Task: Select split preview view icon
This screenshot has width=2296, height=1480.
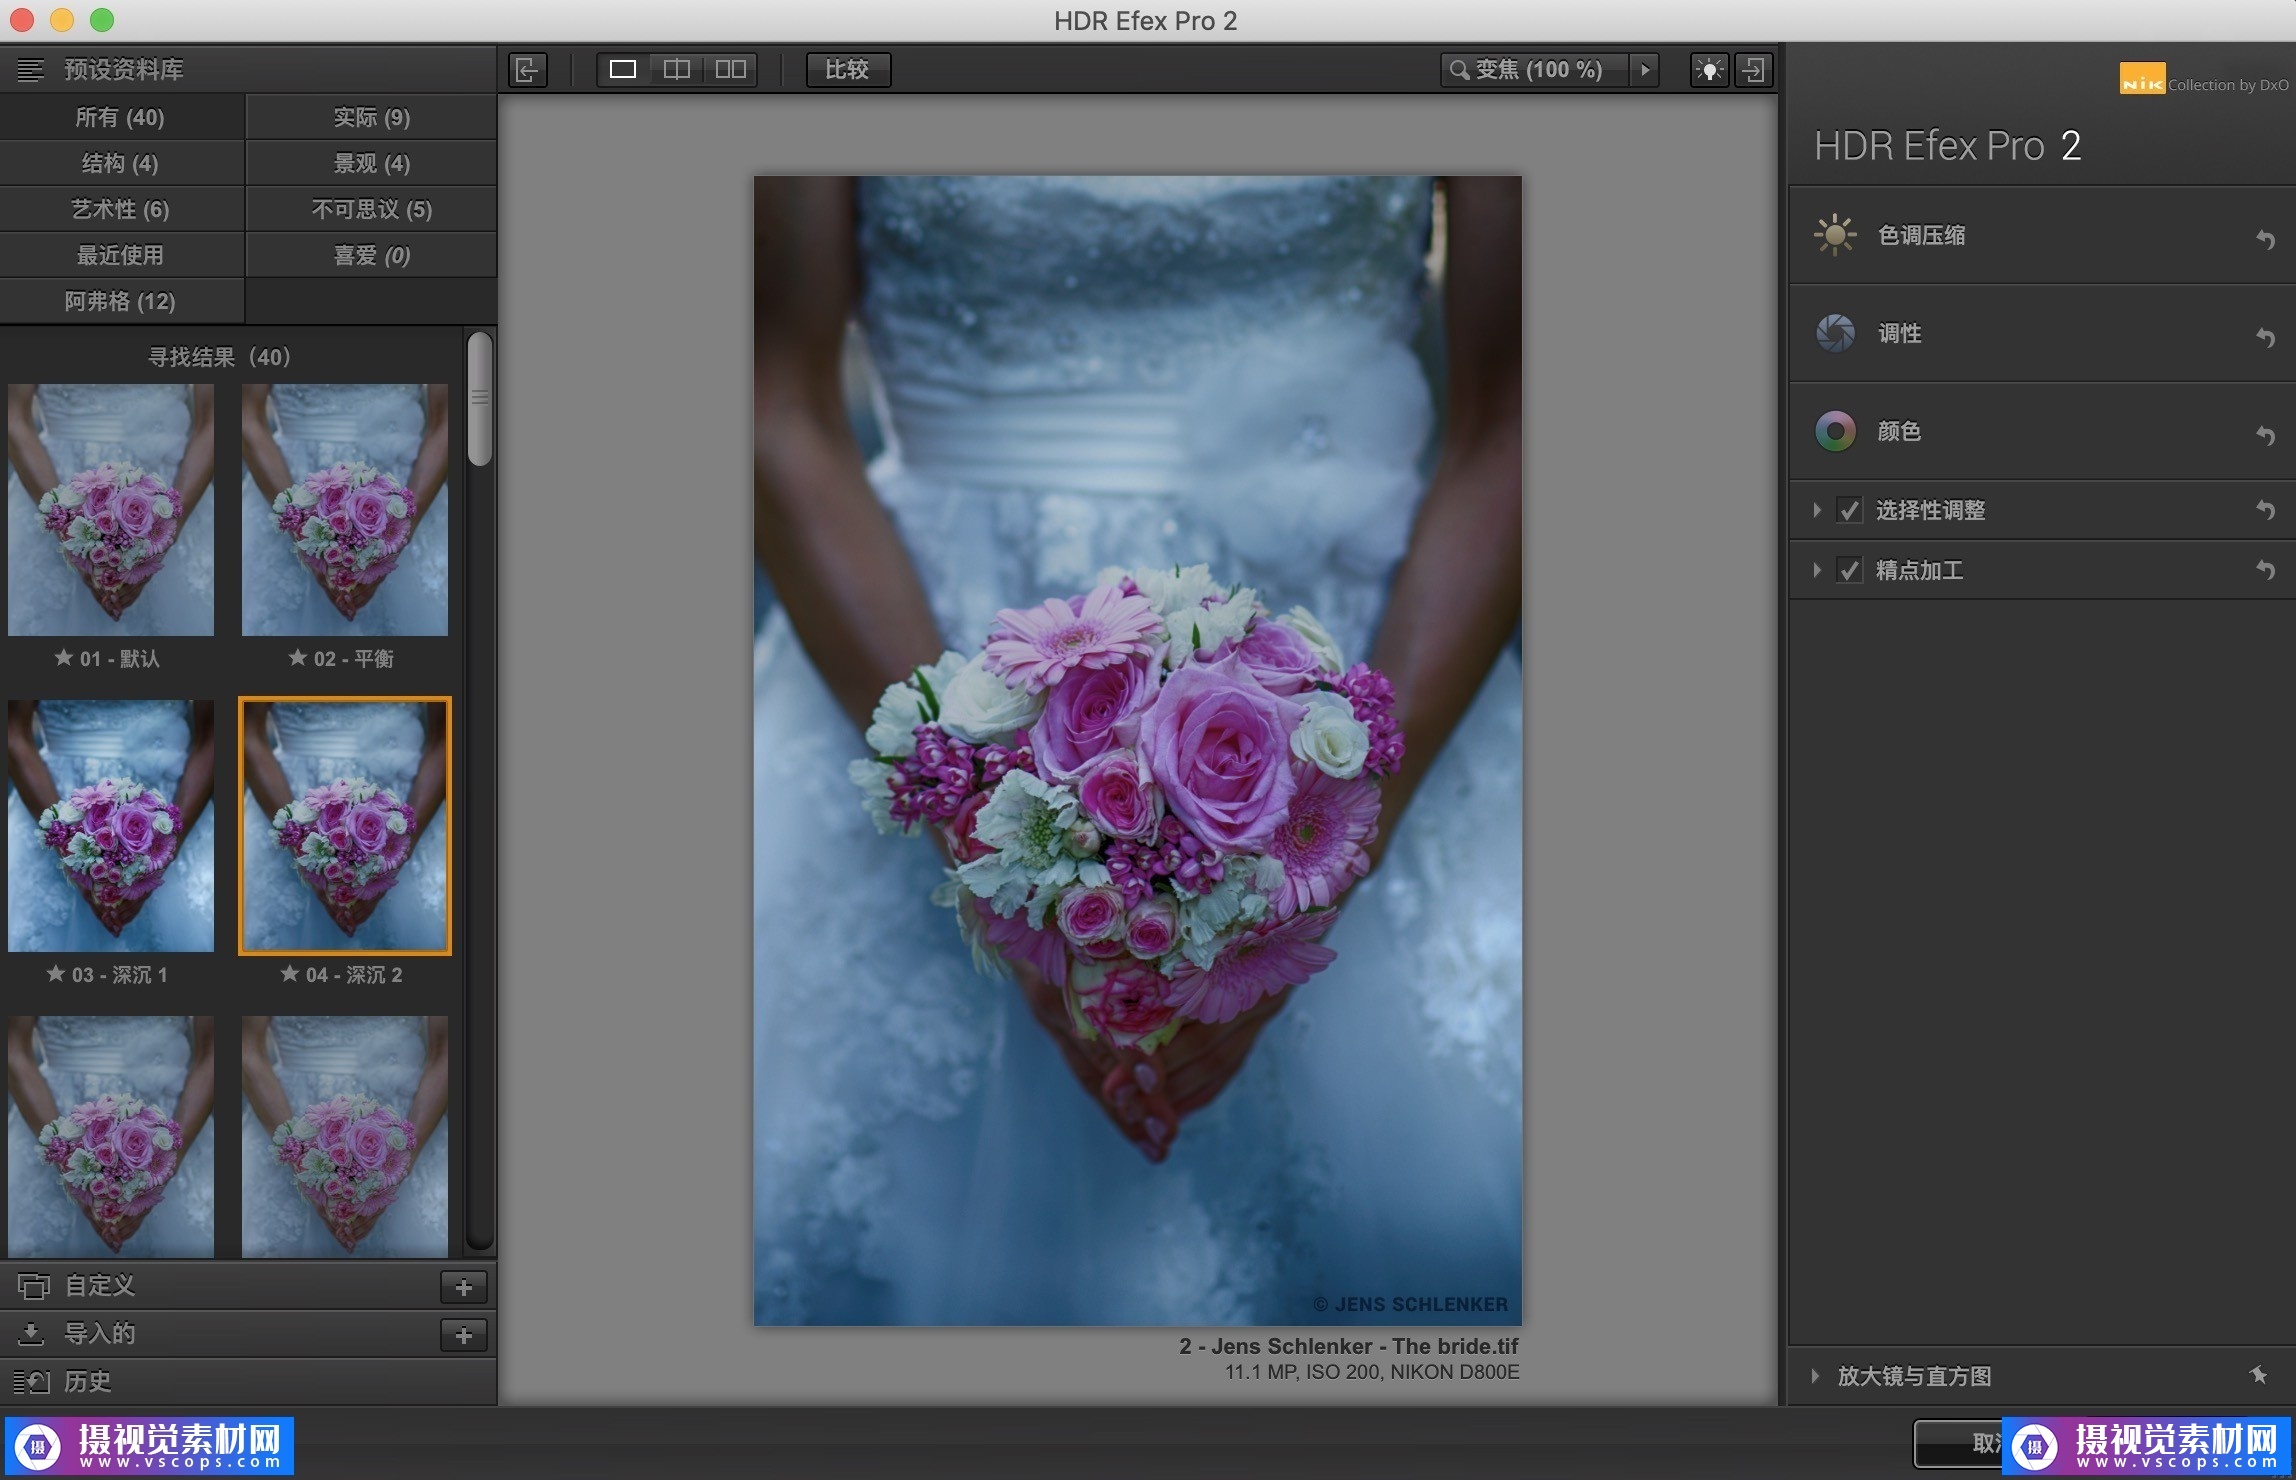Action: pos(677,70)
